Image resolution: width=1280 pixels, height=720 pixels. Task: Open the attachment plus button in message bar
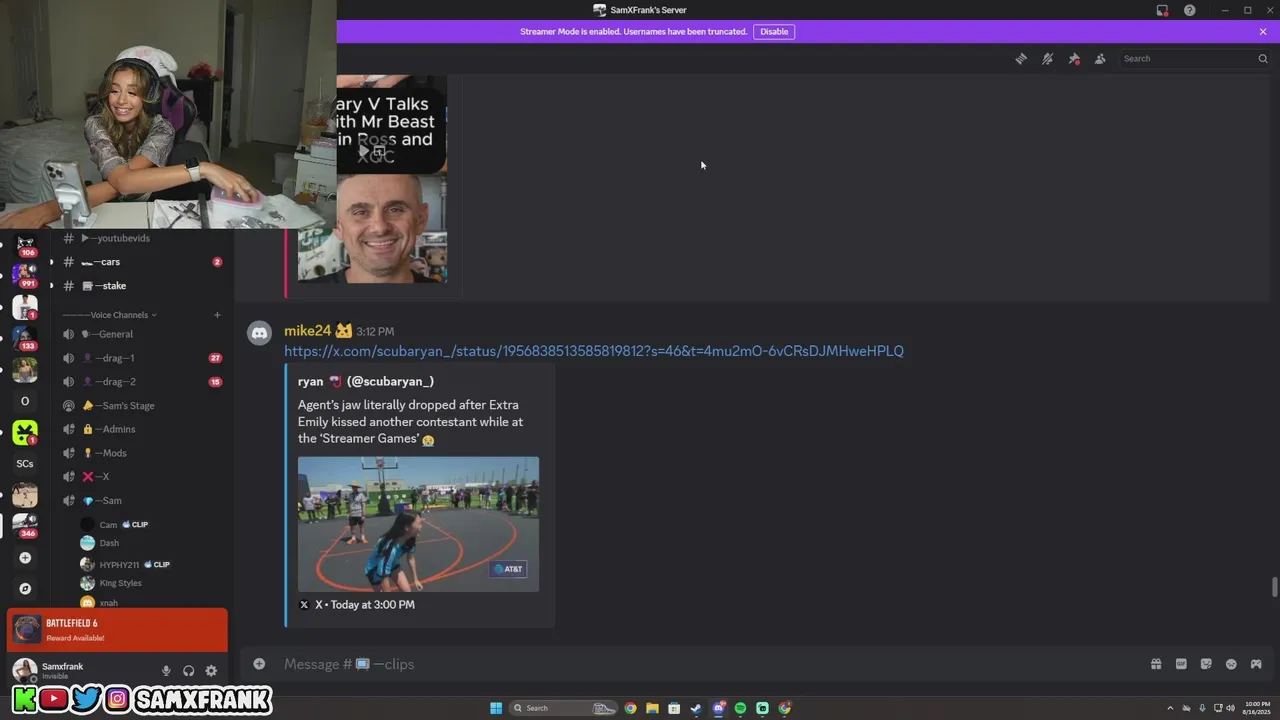[259, 664]
